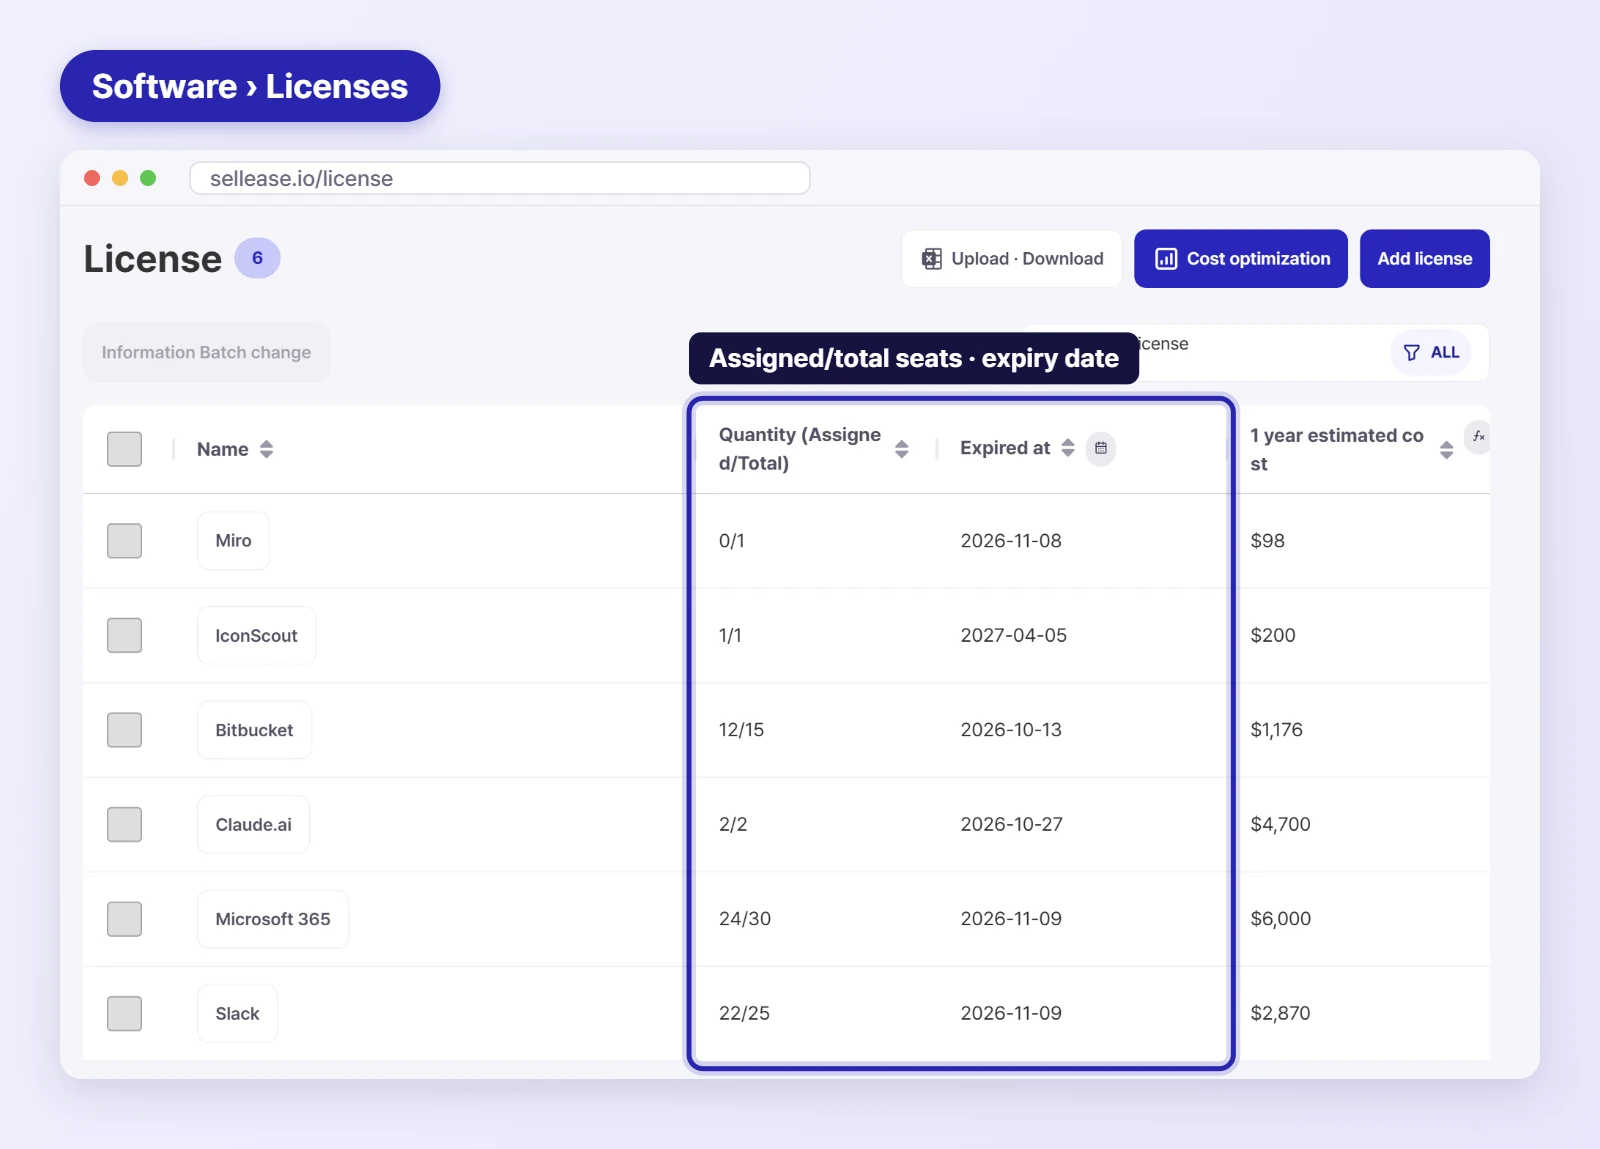Click the chart icon on Cost optimization

click(x=1165, y=259)
